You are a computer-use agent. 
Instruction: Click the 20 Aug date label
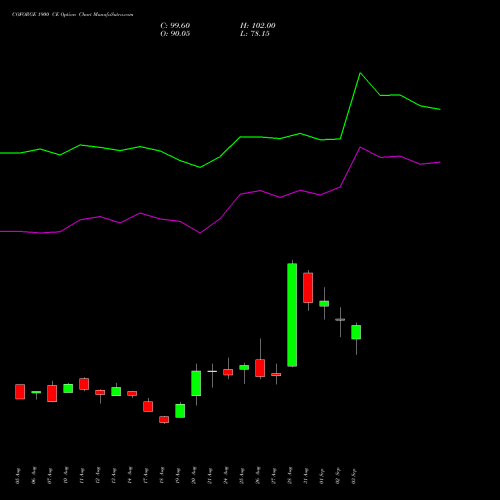coord(194,476)
